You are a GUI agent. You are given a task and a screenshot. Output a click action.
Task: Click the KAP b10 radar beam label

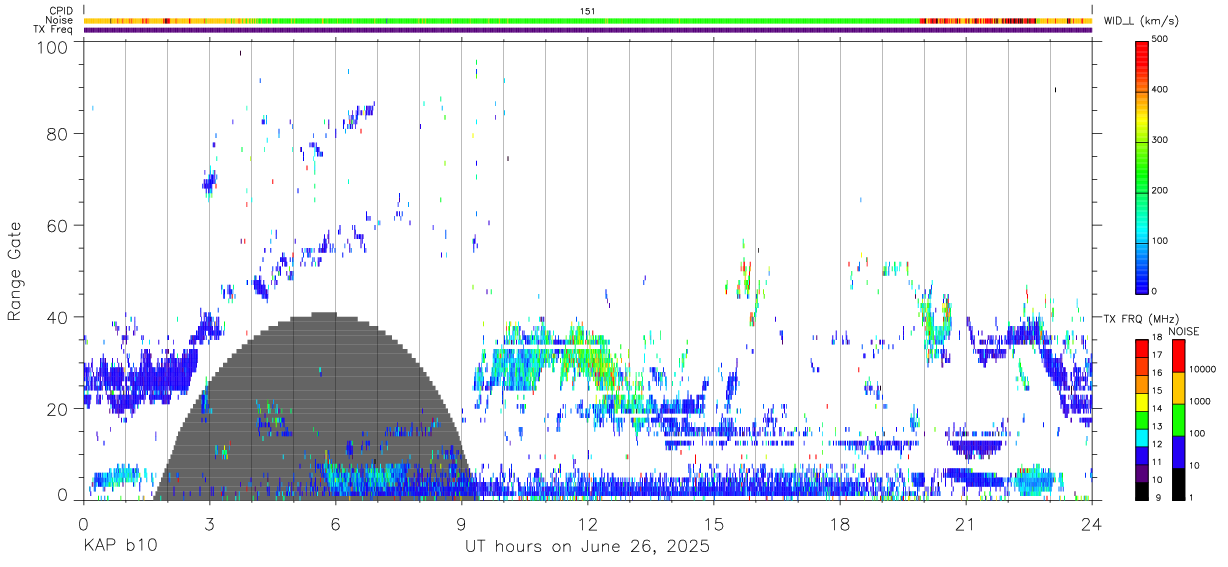[120, 547]
